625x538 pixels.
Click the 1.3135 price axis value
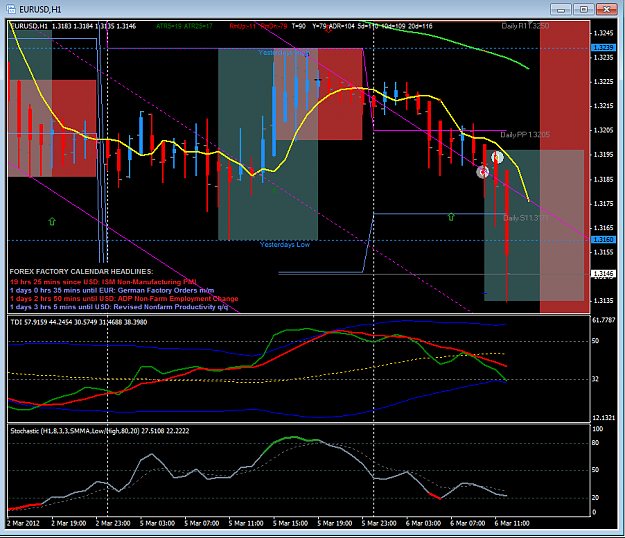coord(603,301)
